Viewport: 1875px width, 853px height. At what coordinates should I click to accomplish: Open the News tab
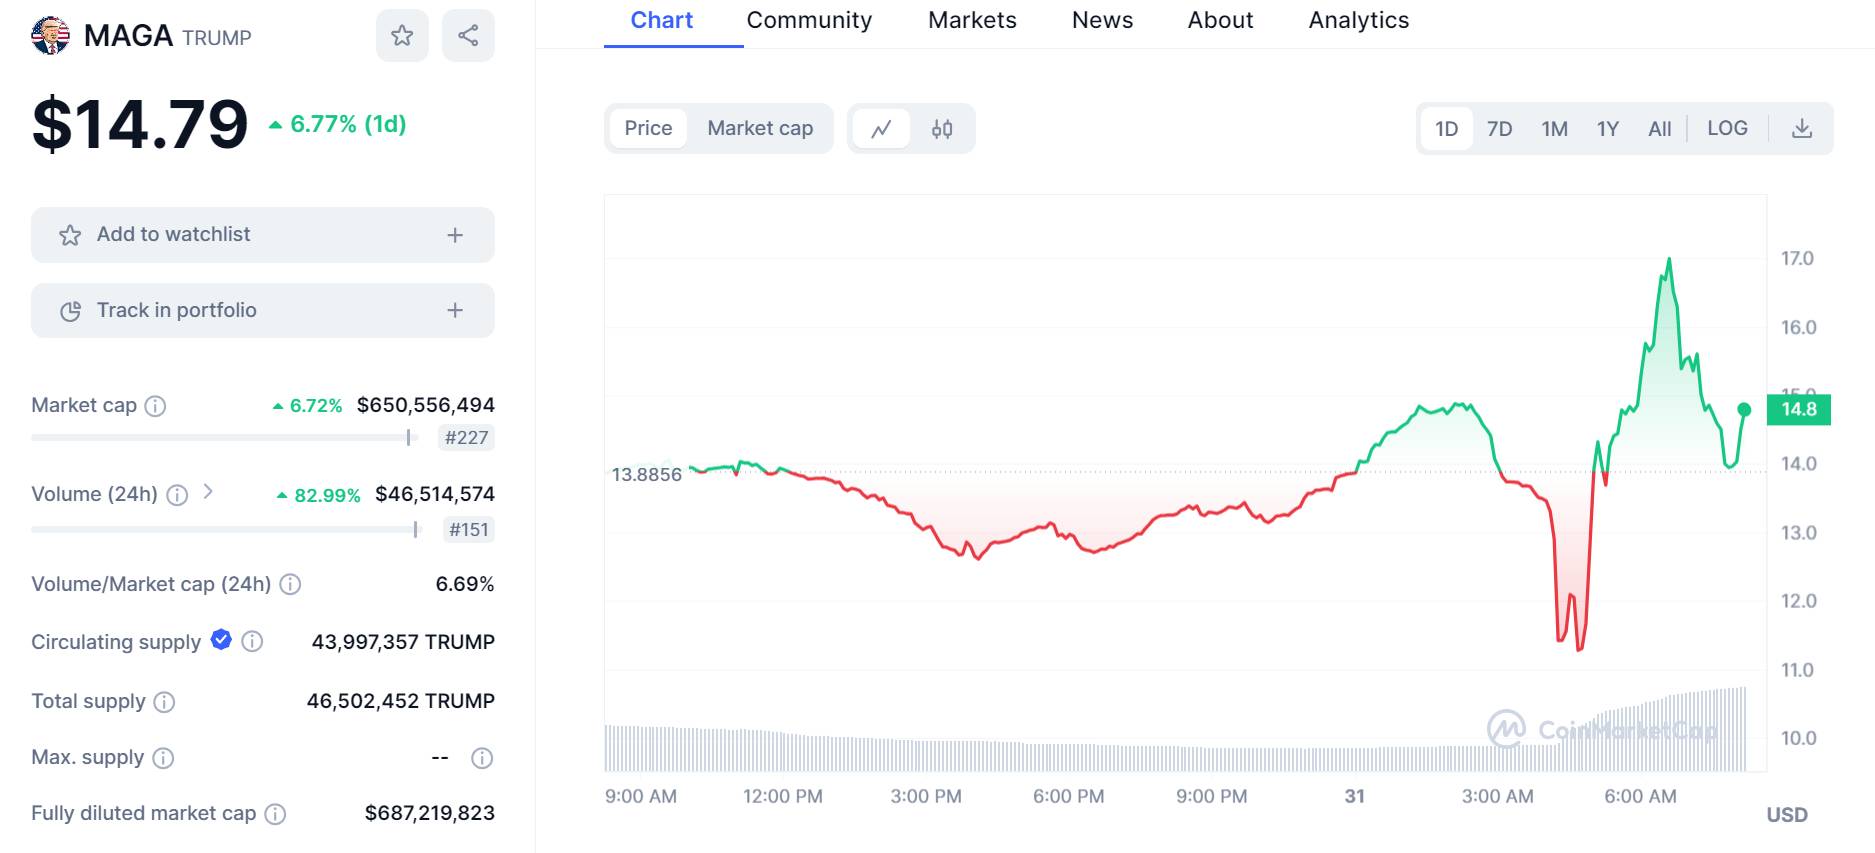coord(1102,20)
